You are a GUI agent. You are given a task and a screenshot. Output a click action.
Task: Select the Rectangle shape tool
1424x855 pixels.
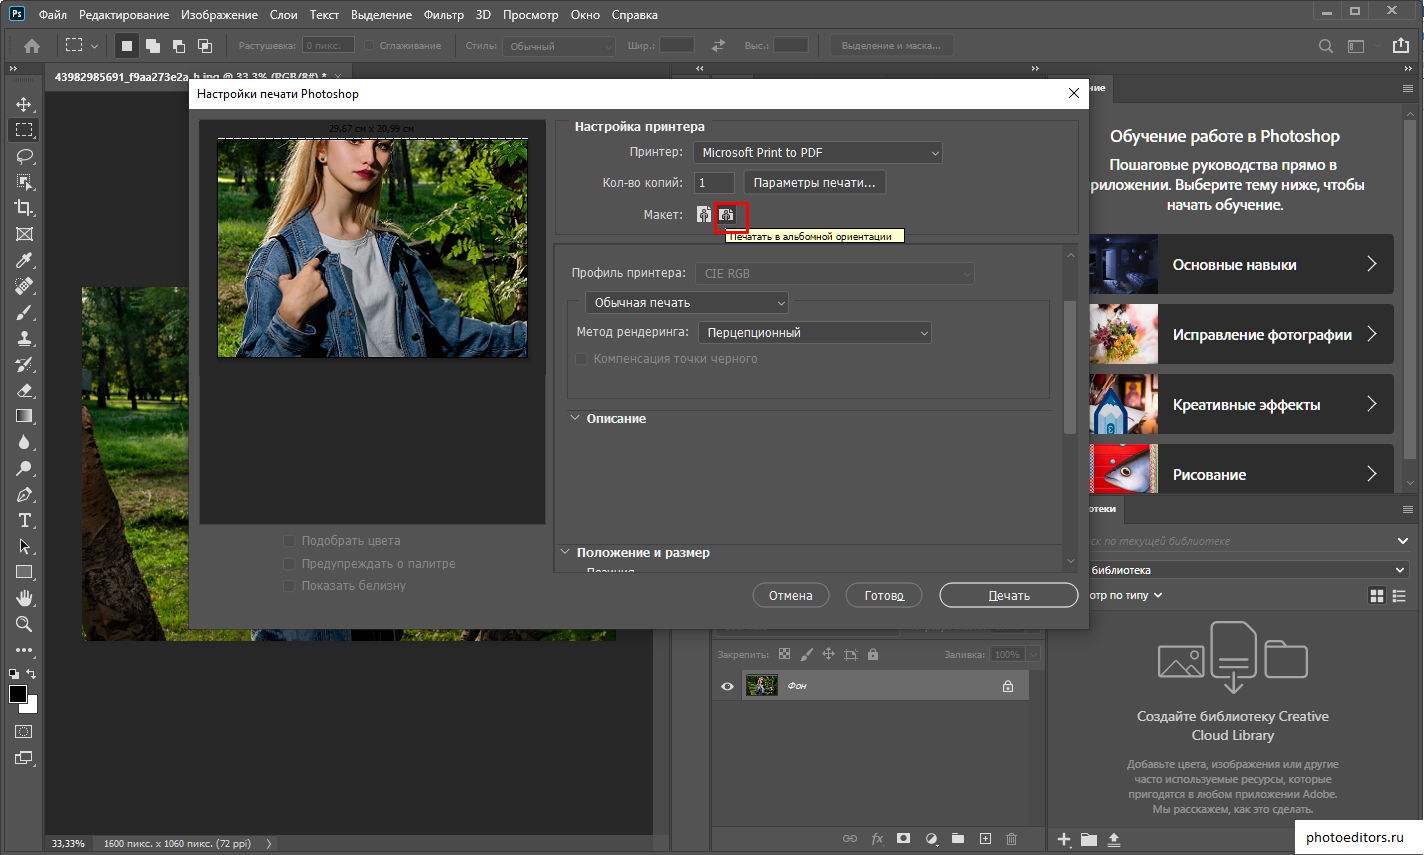click(x=24, y=572)
